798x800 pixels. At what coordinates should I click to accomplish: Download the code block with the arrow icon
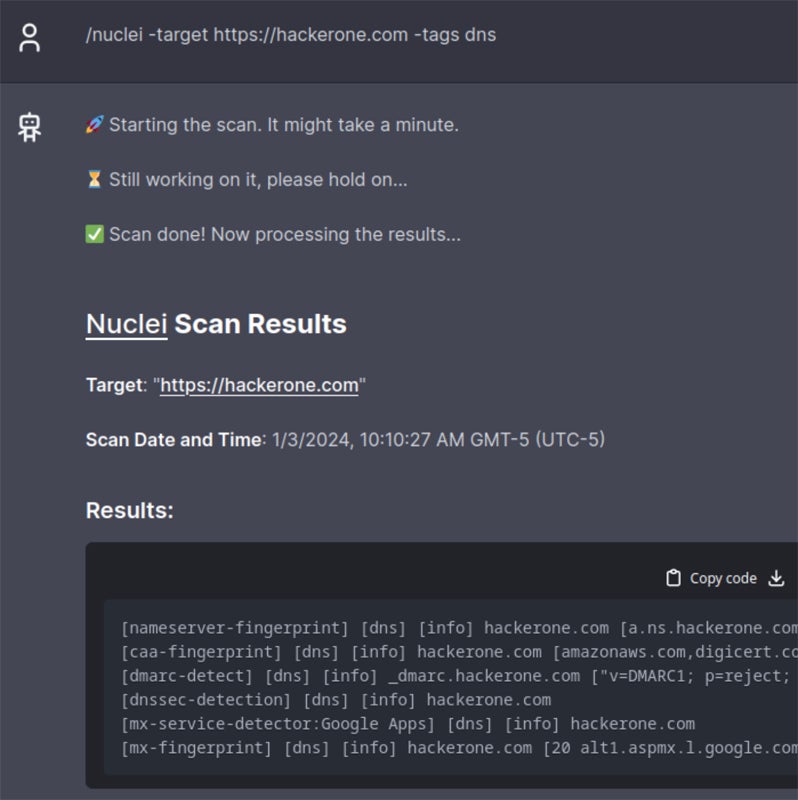coord(776,578)
